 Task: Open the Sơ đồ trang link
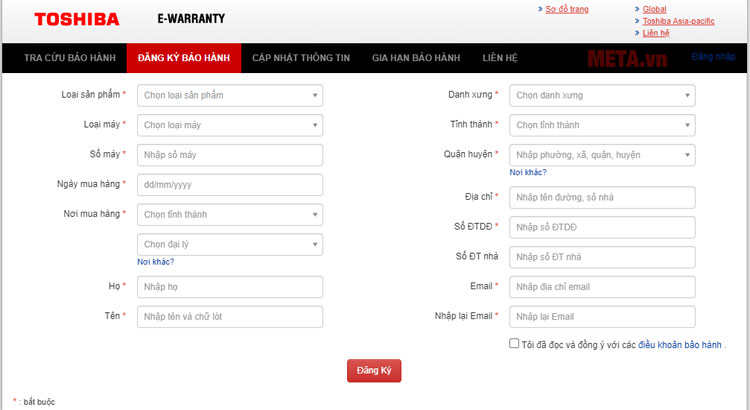(567, 9)
